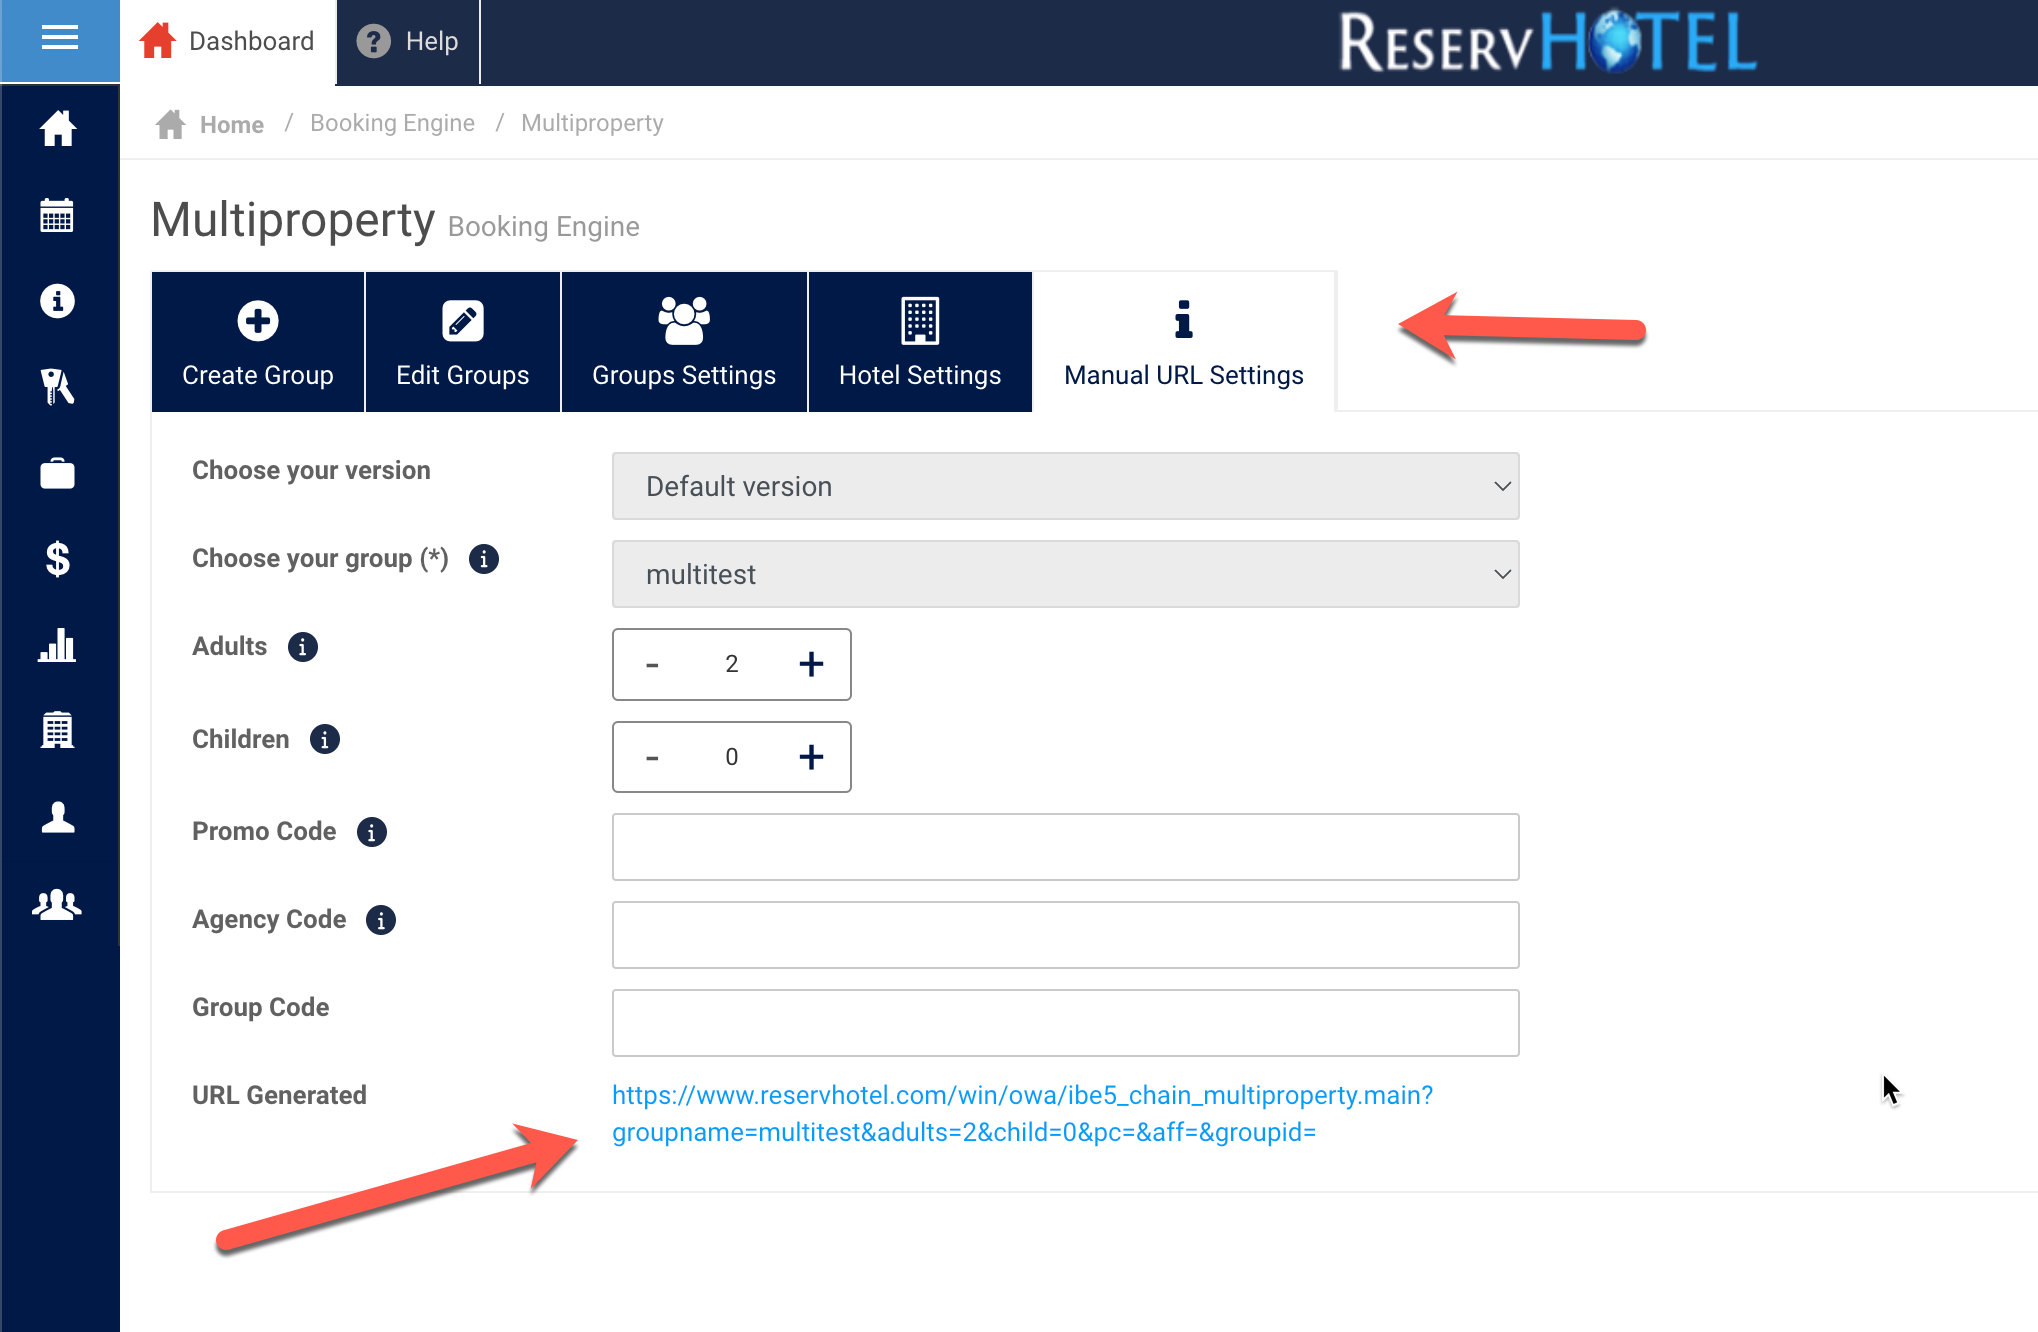Open the Create Group tab
This screenshot has width=2038, height=1332.
[258, 342]
